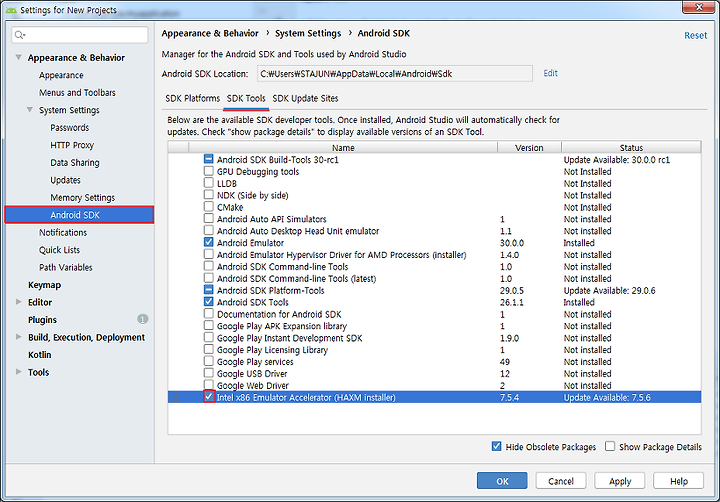Select HTTP Proxy in settings tree
720x502 pixels.
tap(72, 145)
